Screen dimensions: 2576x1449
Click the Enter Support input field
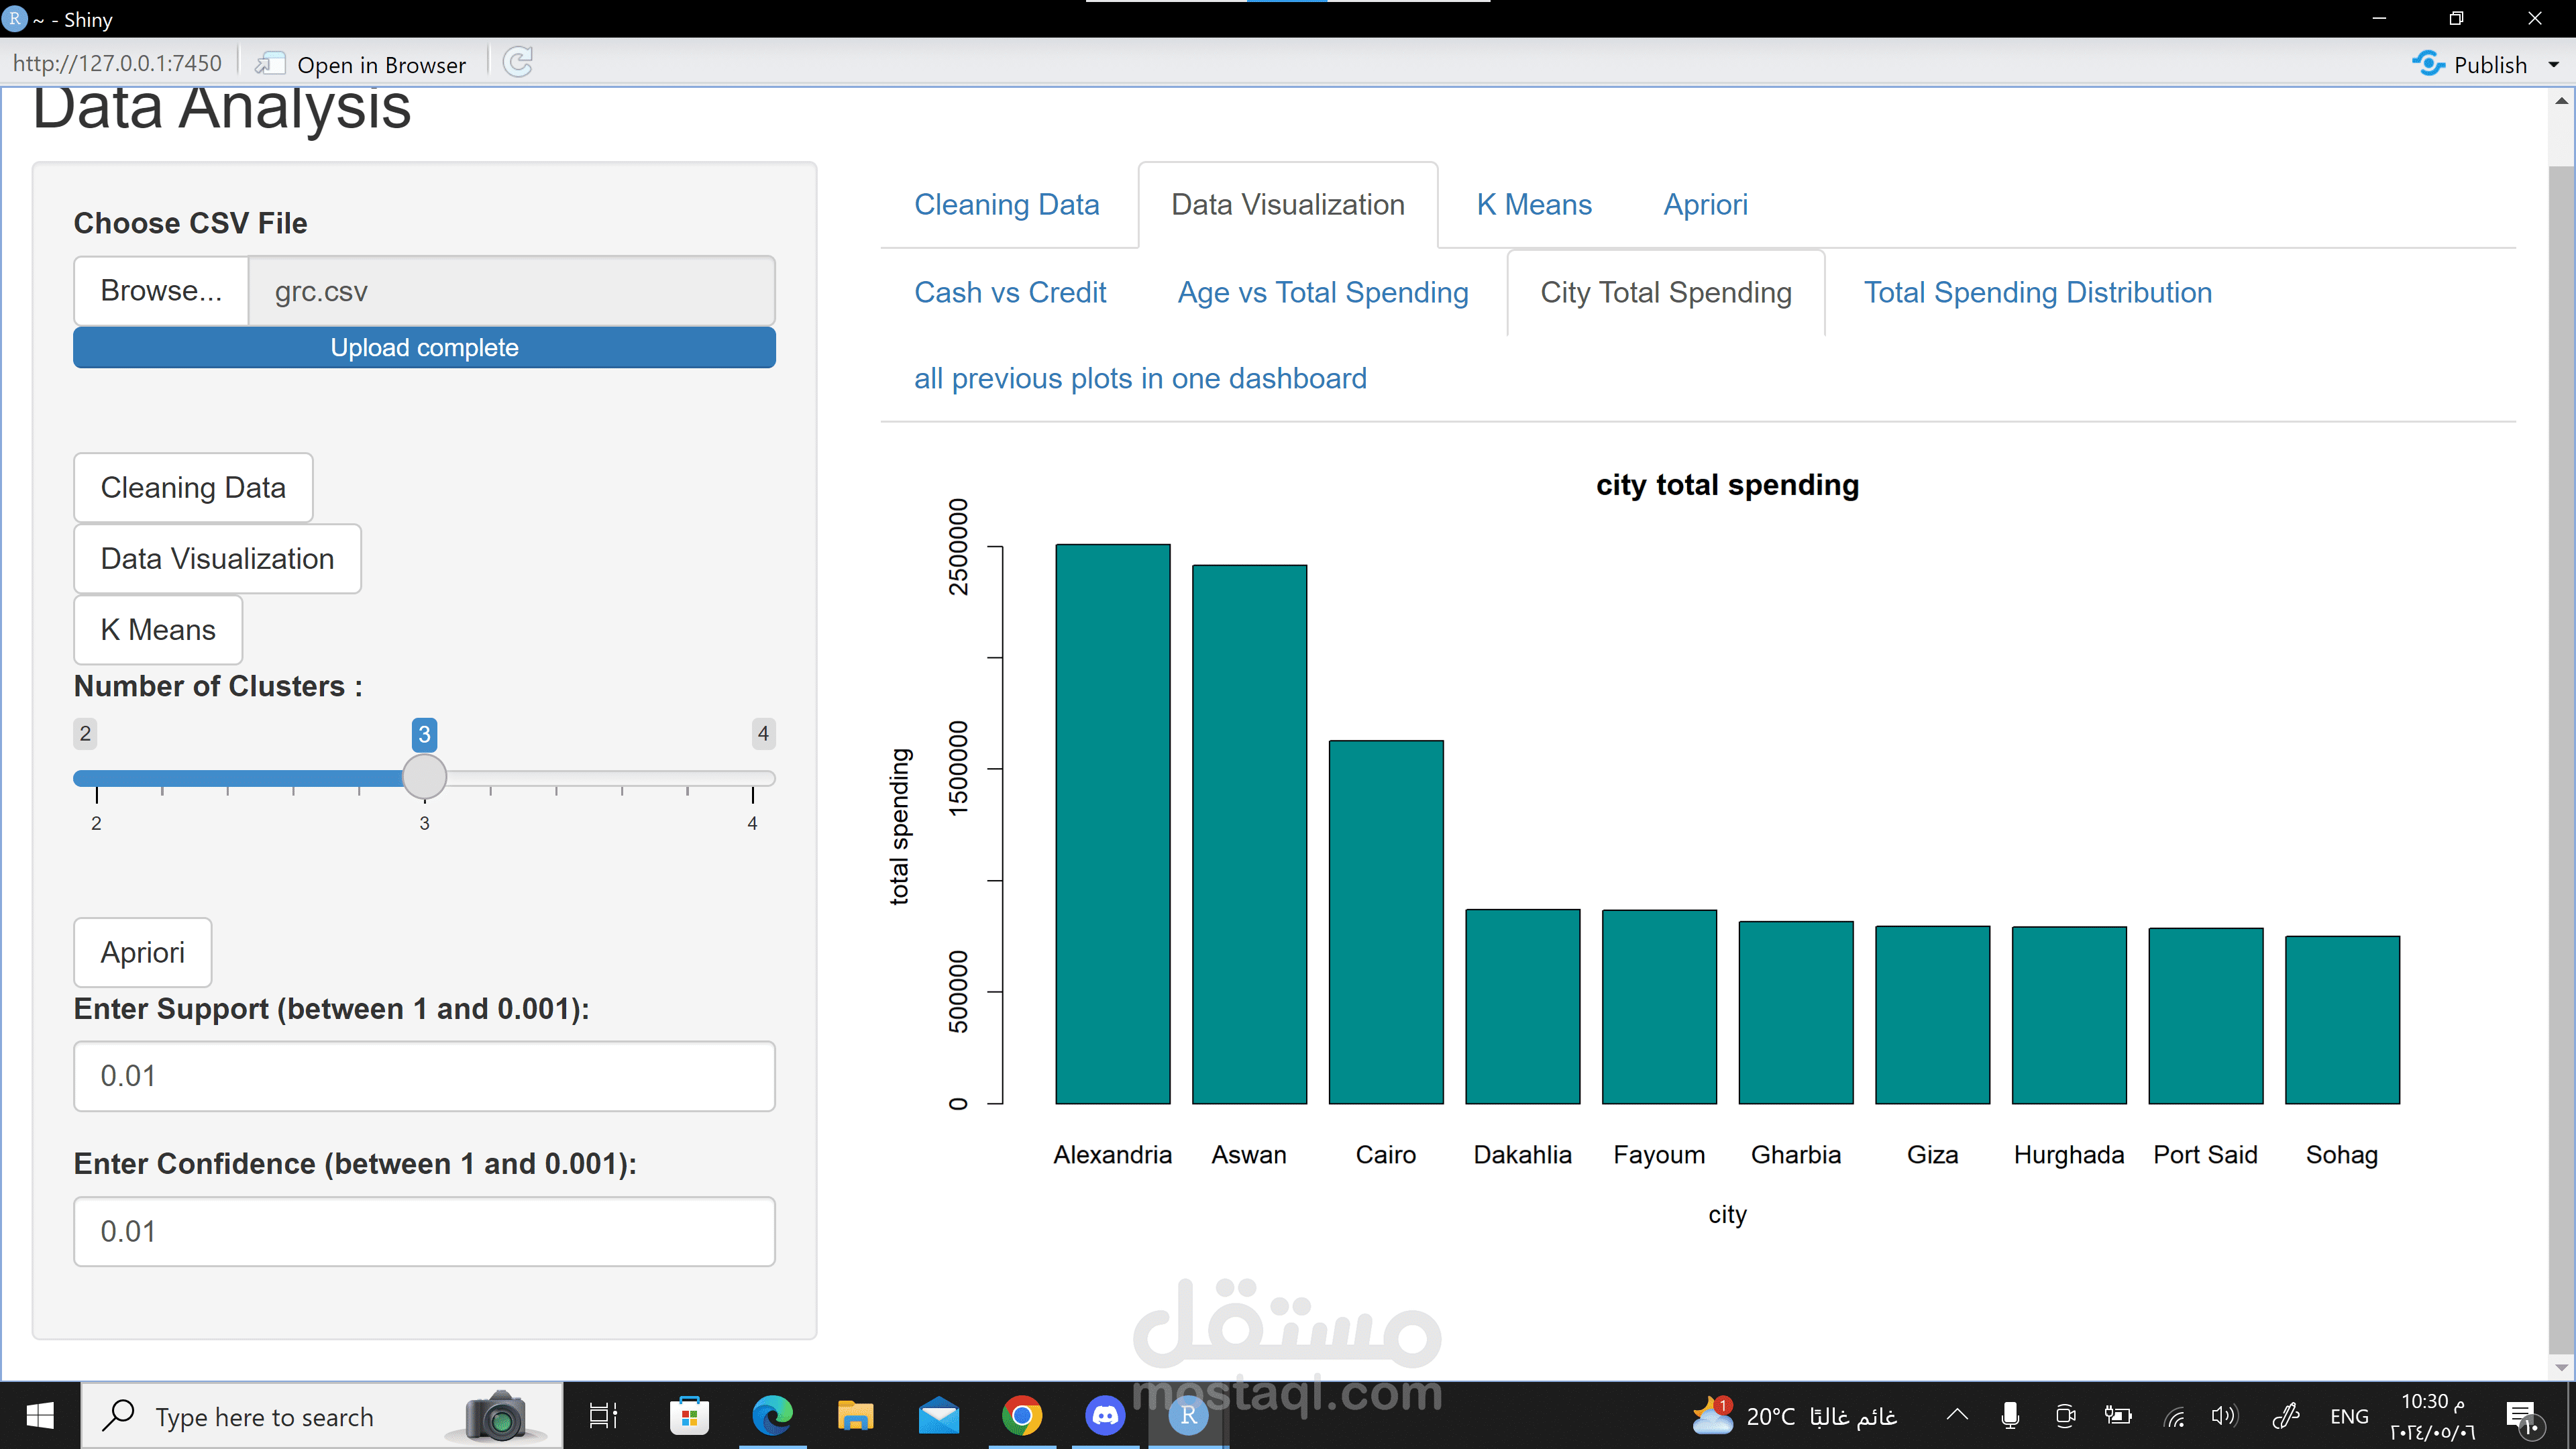pyautogui.click(x=424, y=1076)
